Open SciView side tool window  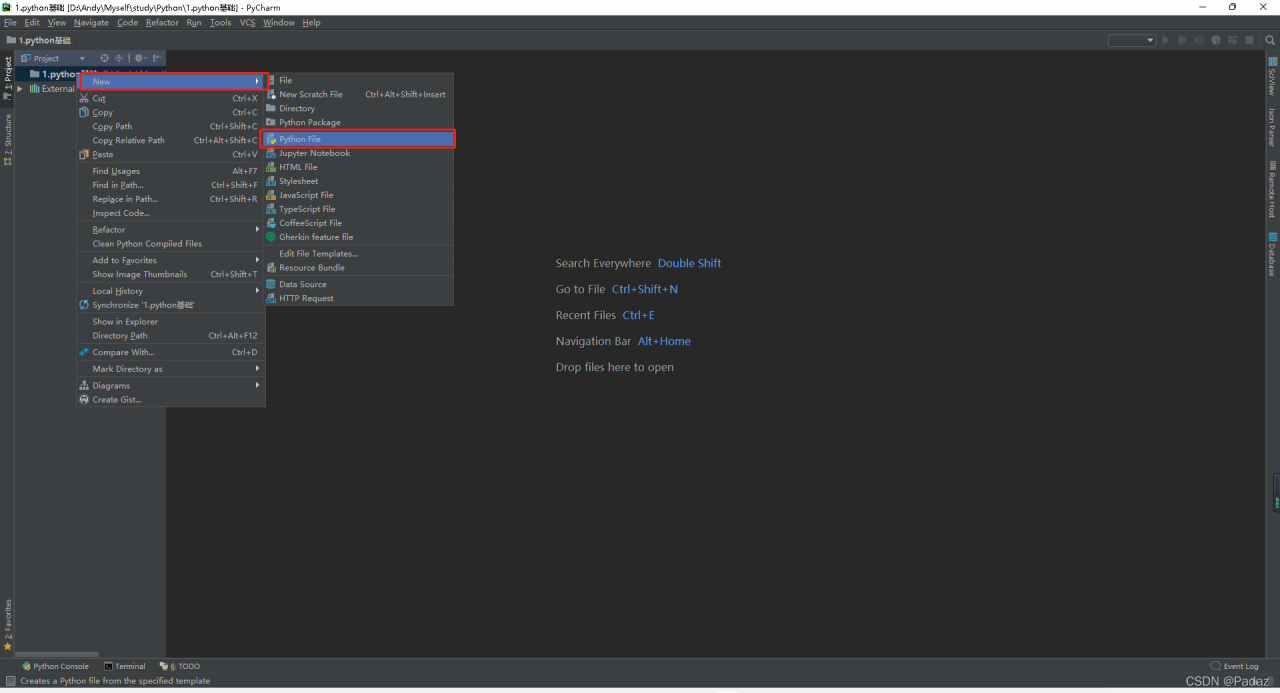point(1272,77)
